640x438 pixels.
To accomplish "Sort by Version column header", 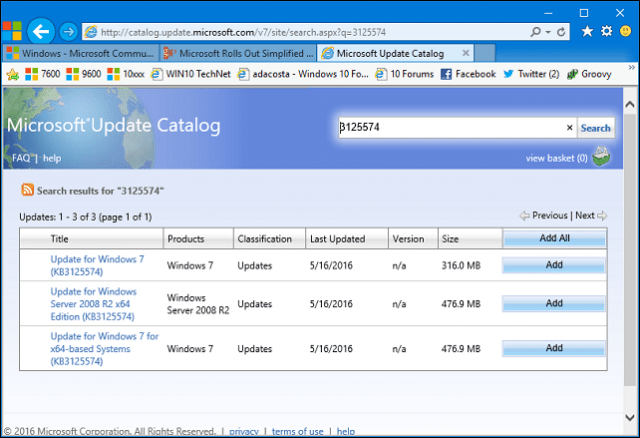I will [408, 239].
